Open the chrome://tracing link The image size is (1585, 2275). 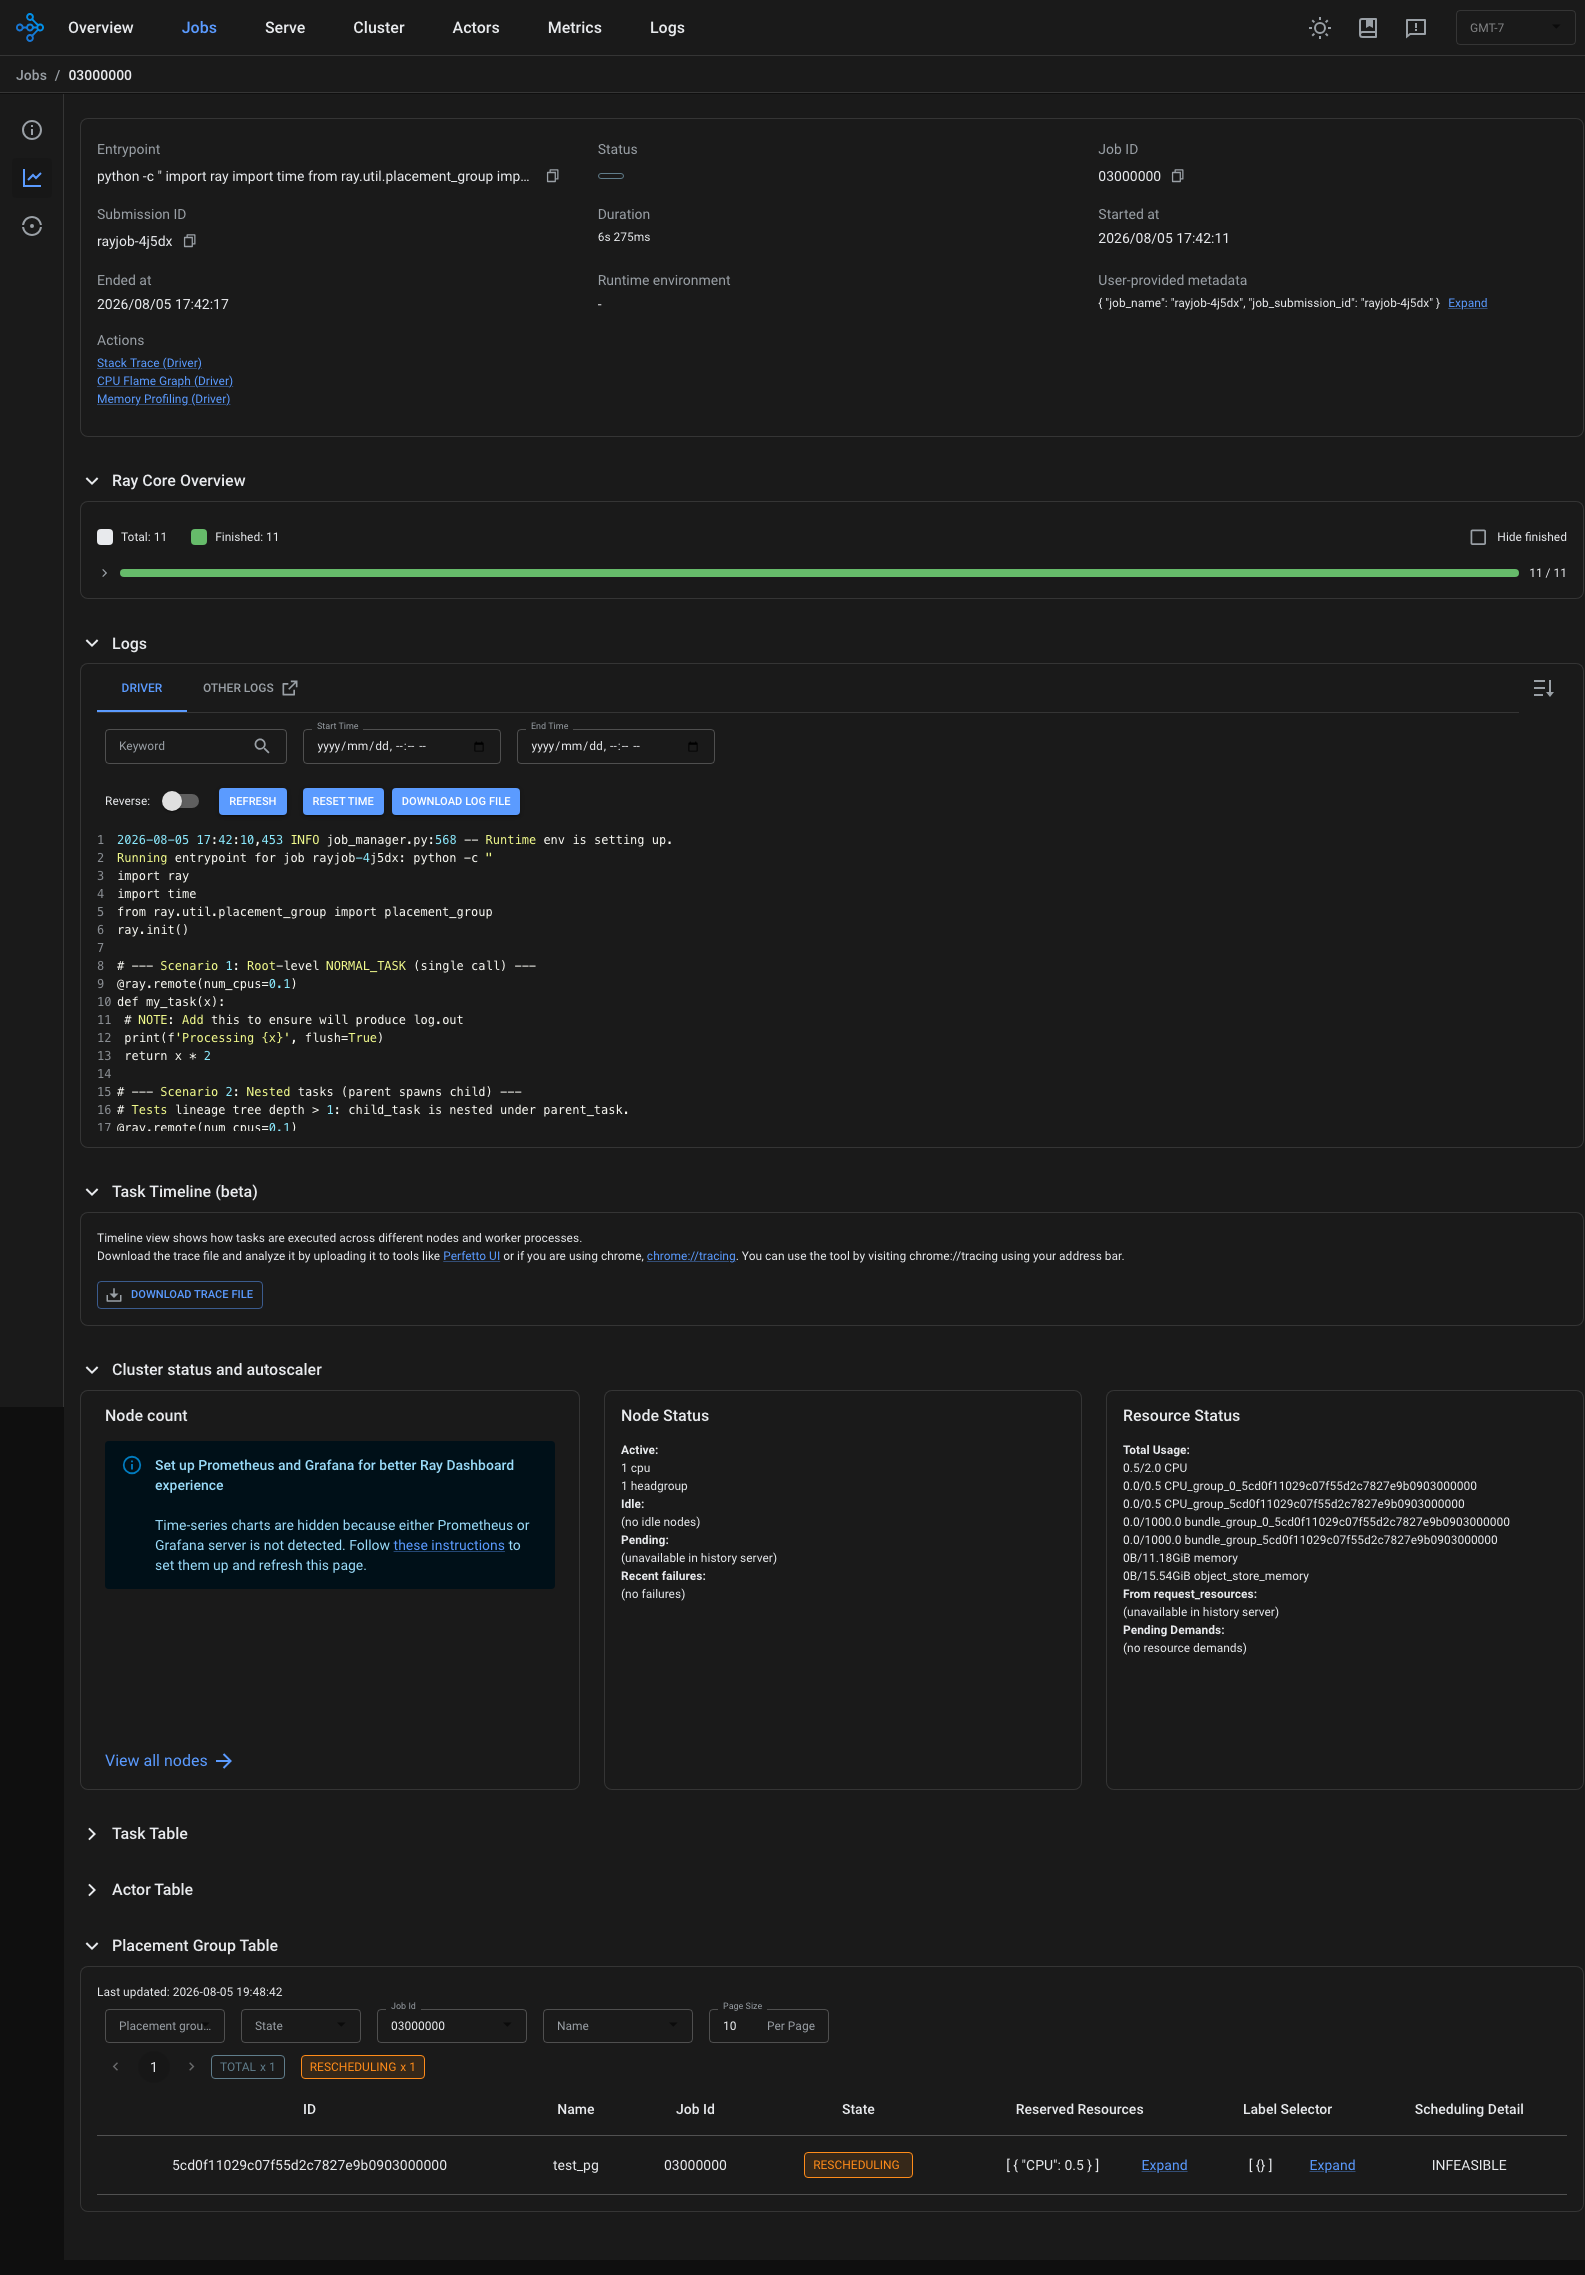click(691, 1256)
